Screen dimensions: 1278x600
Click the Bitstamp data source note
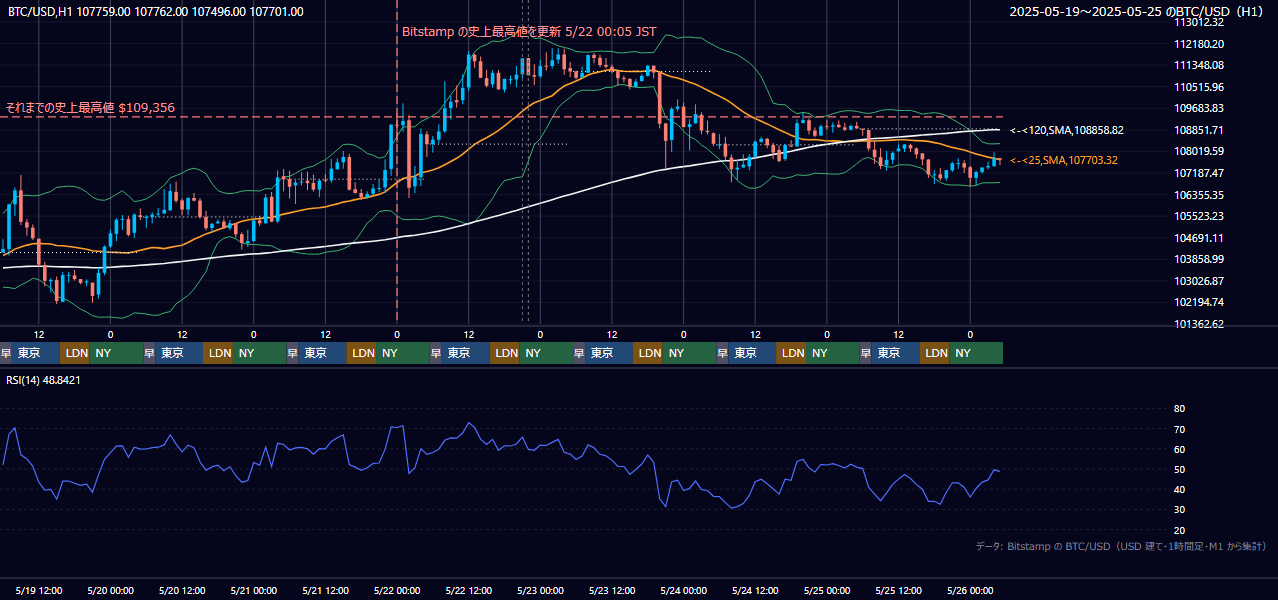pos(1121,546)
